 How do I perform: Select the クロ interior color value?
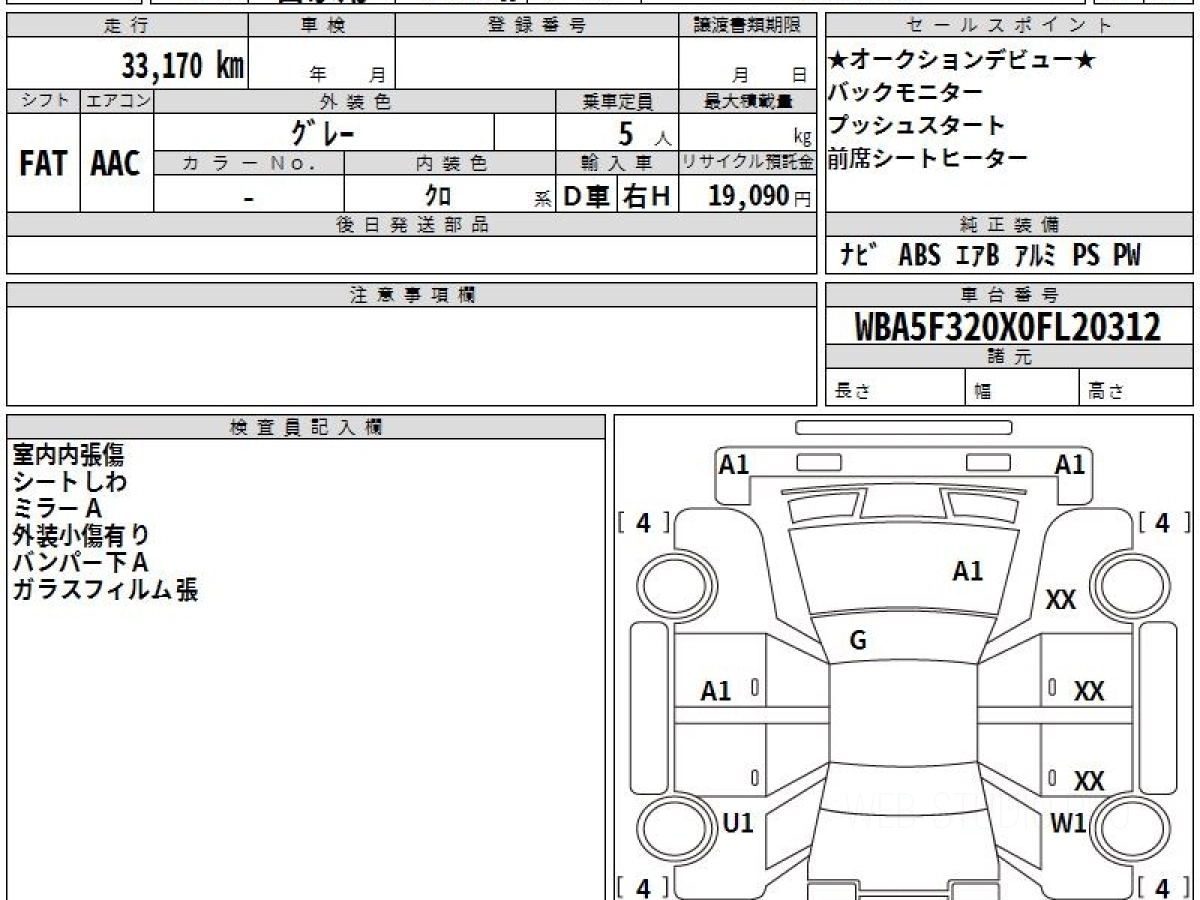pyautogui.click(x=438, y=196)
